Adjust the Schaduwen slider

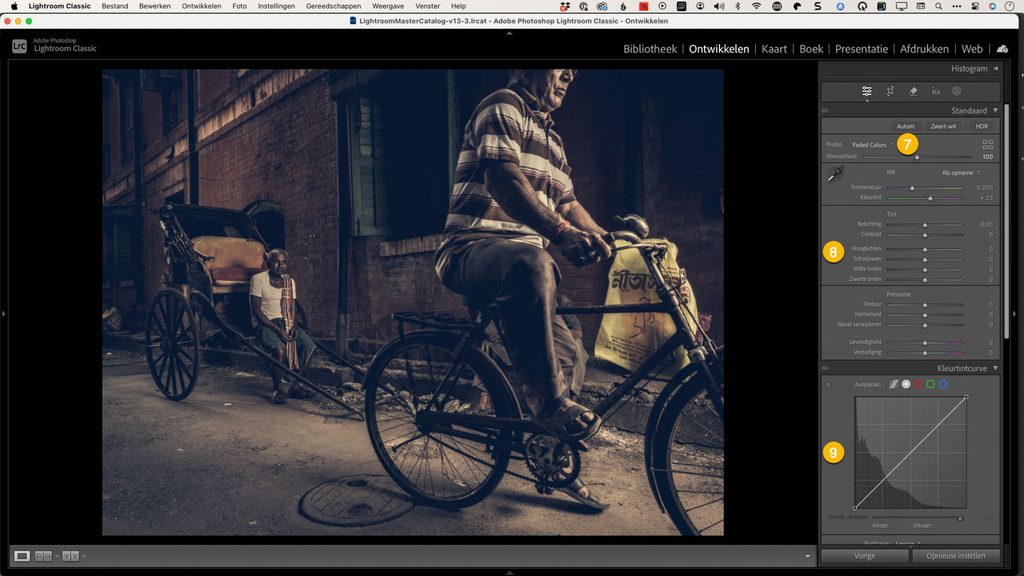click(925, 259)
